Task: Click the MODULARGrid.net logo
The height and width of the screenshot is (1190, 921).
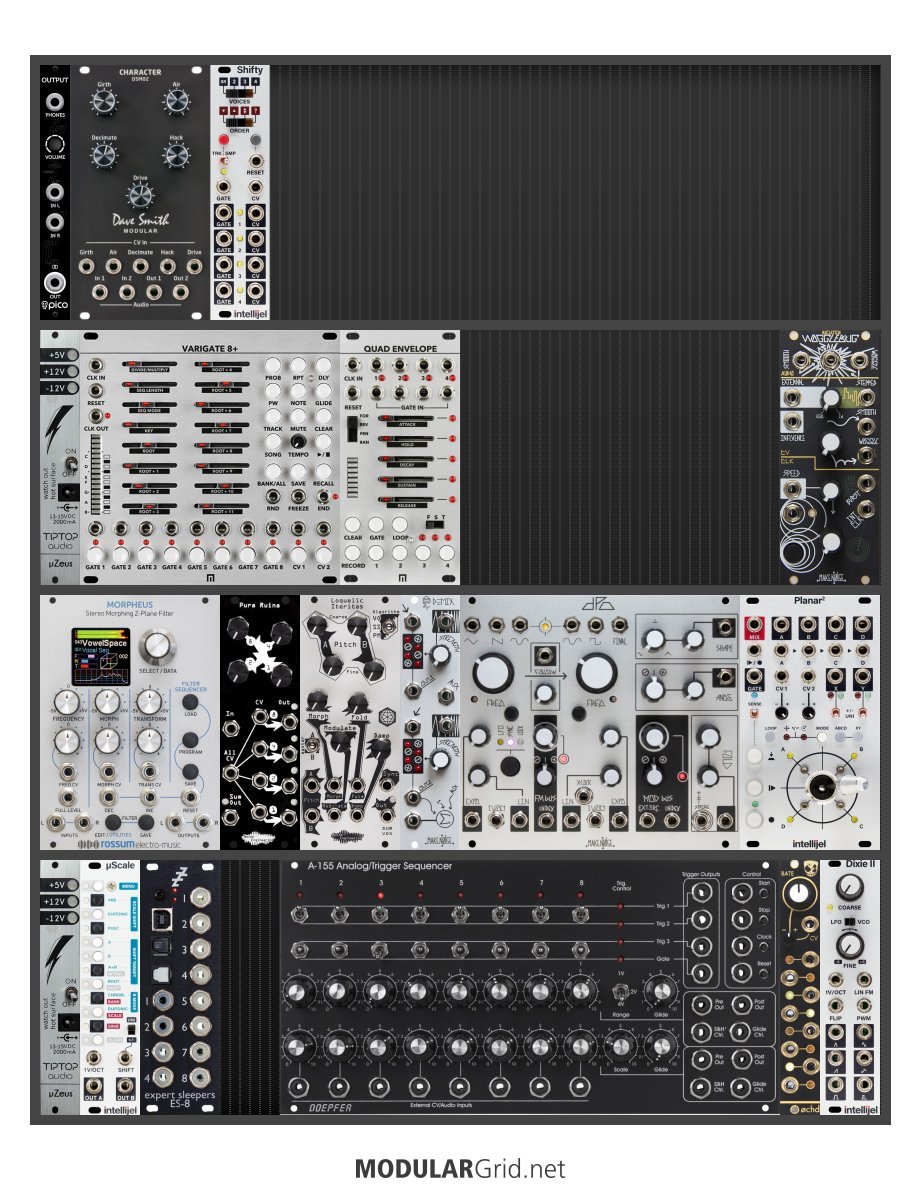Action: tap(460, 1168)
